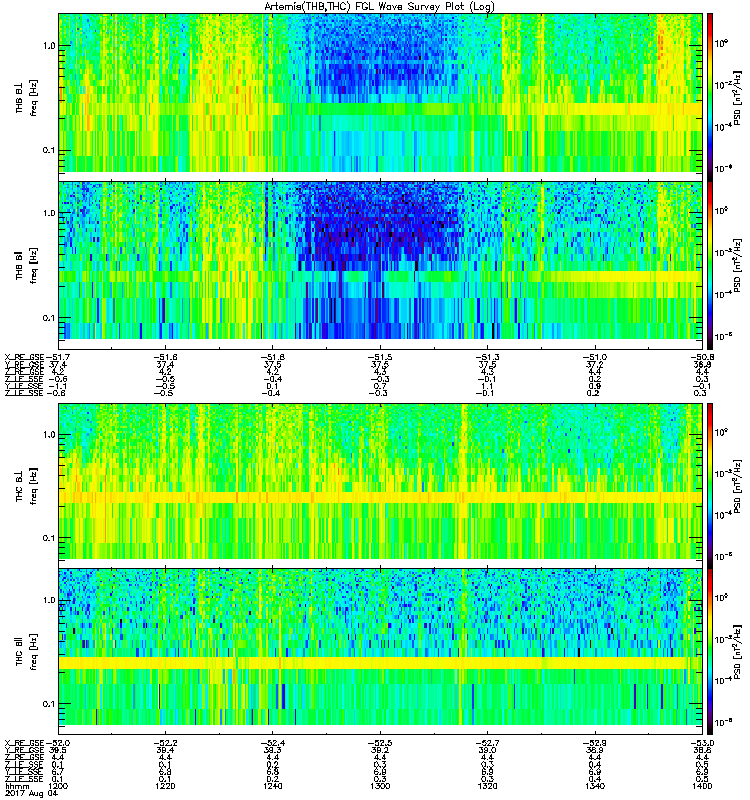
Task: Click the X_RE_GSE value '-50.8'
Action: tap(702, 358)
